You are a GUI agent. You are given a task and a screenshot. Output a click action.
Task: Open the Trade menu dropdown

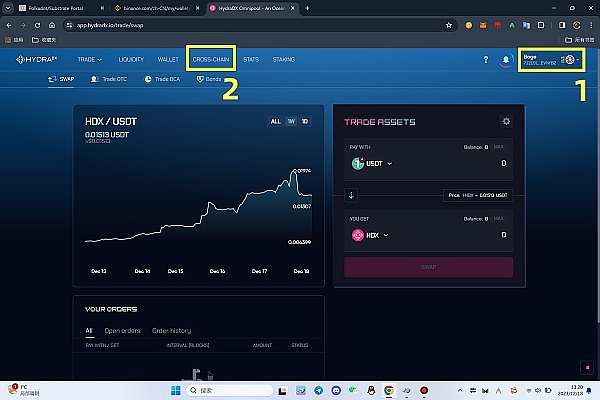[x=90, y=60]
